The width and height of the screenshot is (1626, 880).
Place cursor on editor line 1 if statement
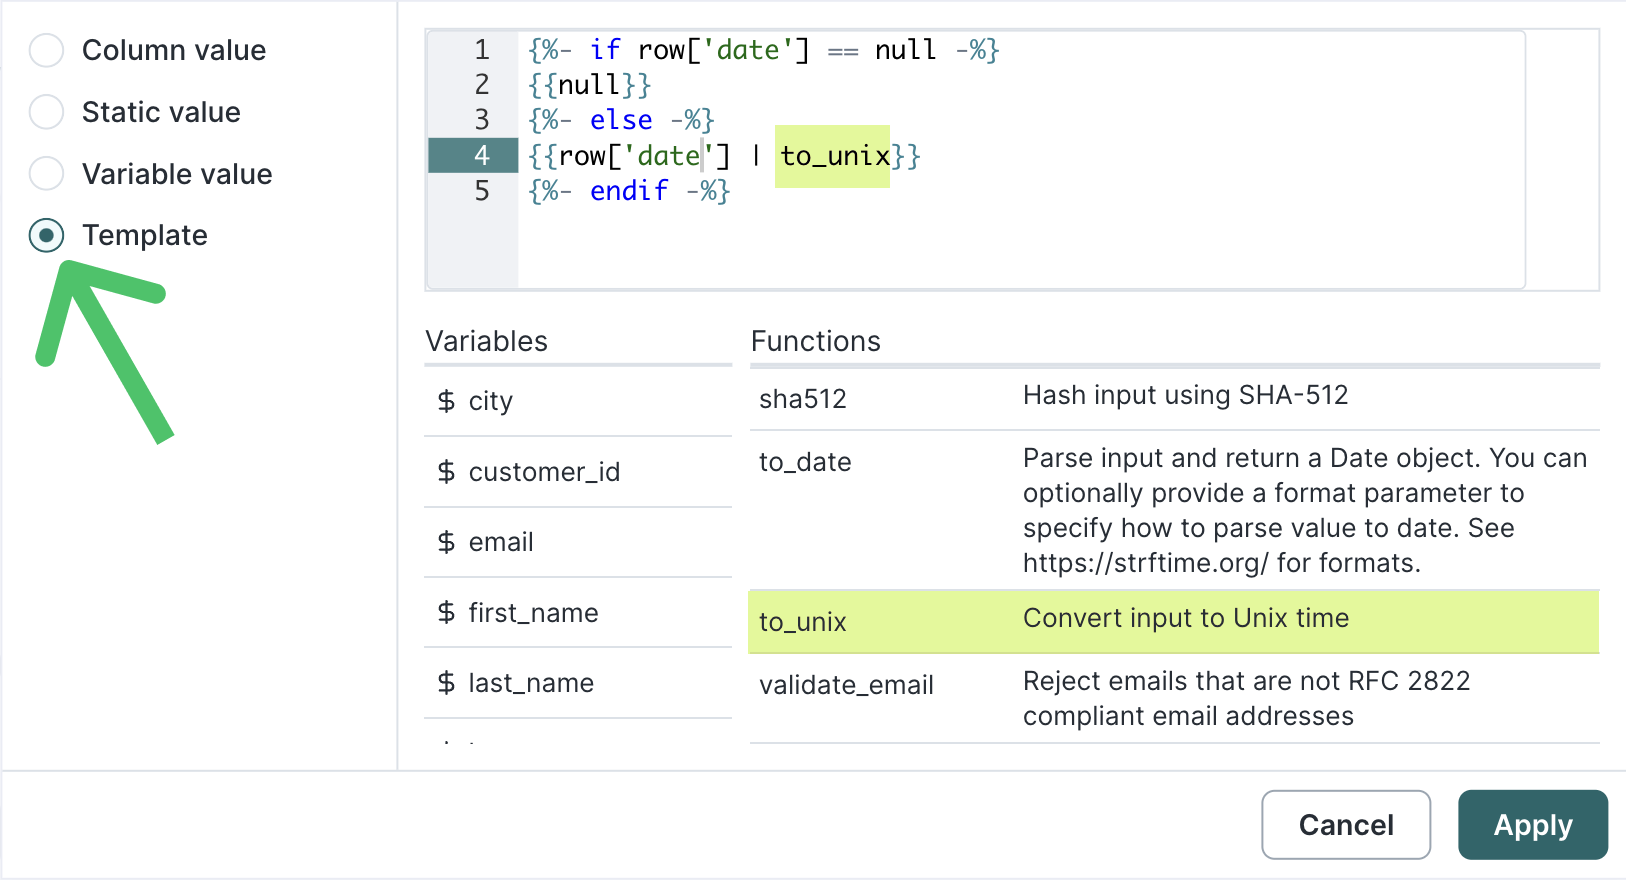[764, 50]
